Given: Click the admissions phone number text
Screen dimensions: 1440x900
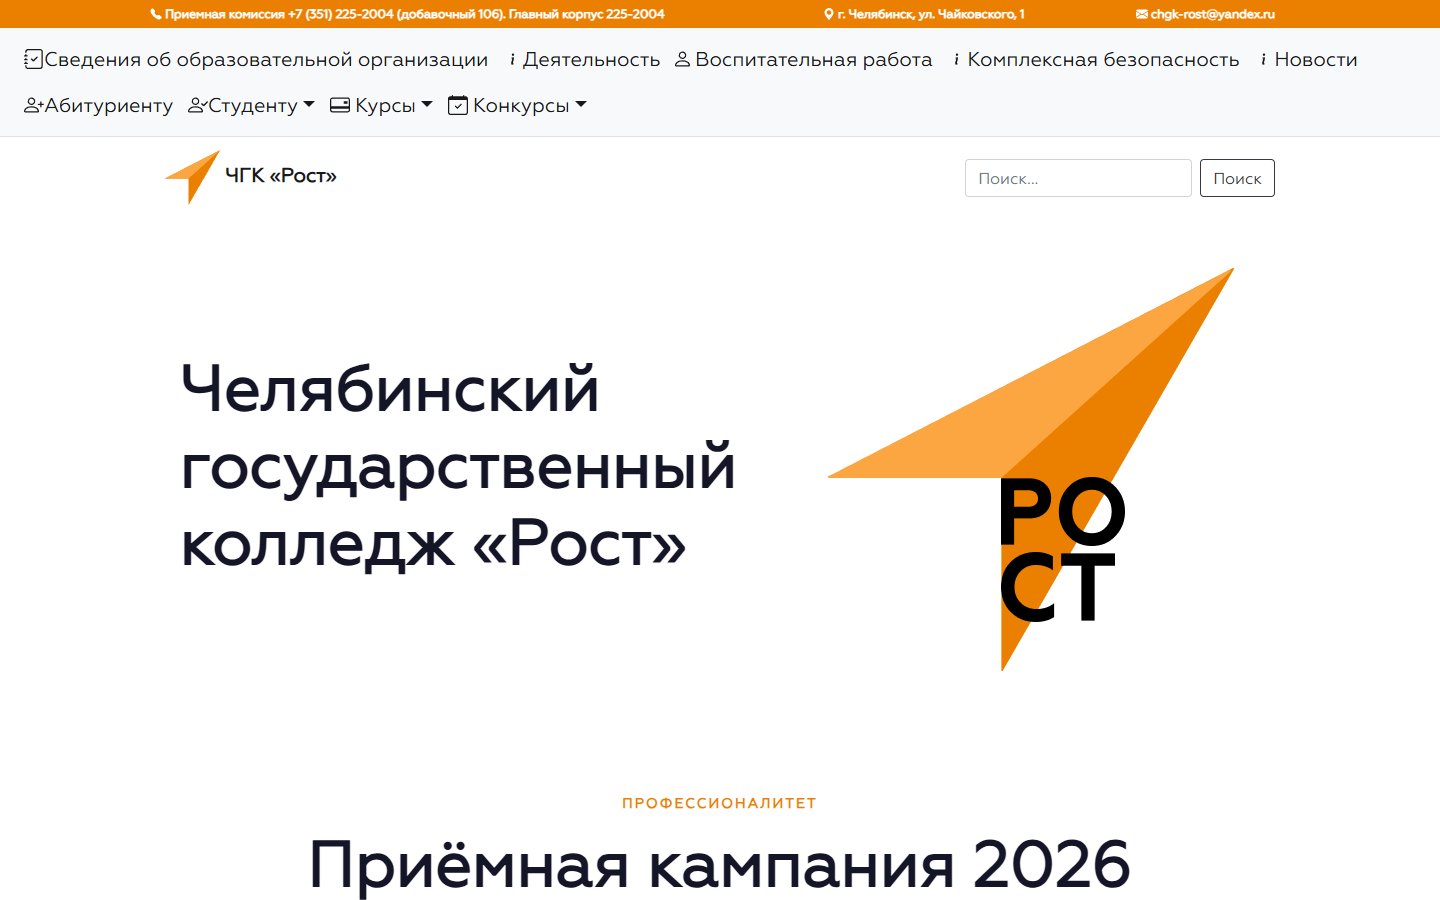Looking at the screenshot, I should 414,14.
